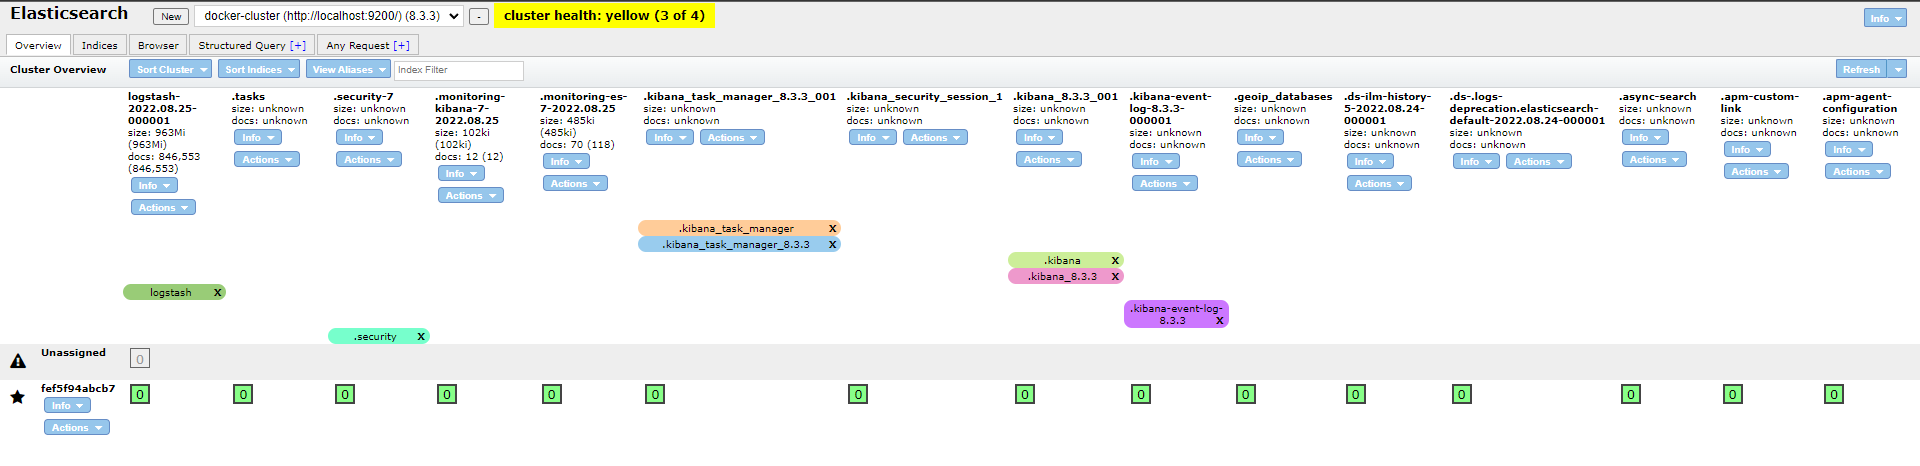Click the cluster health yellow indicator
The image size is (1920, 466).
[604, 15]
